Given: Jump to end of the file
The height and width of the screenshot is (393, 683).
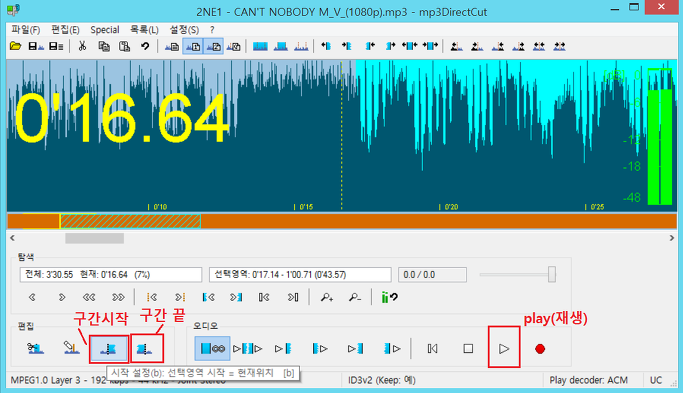Looking at the screenshot, I should pos(293,297).
